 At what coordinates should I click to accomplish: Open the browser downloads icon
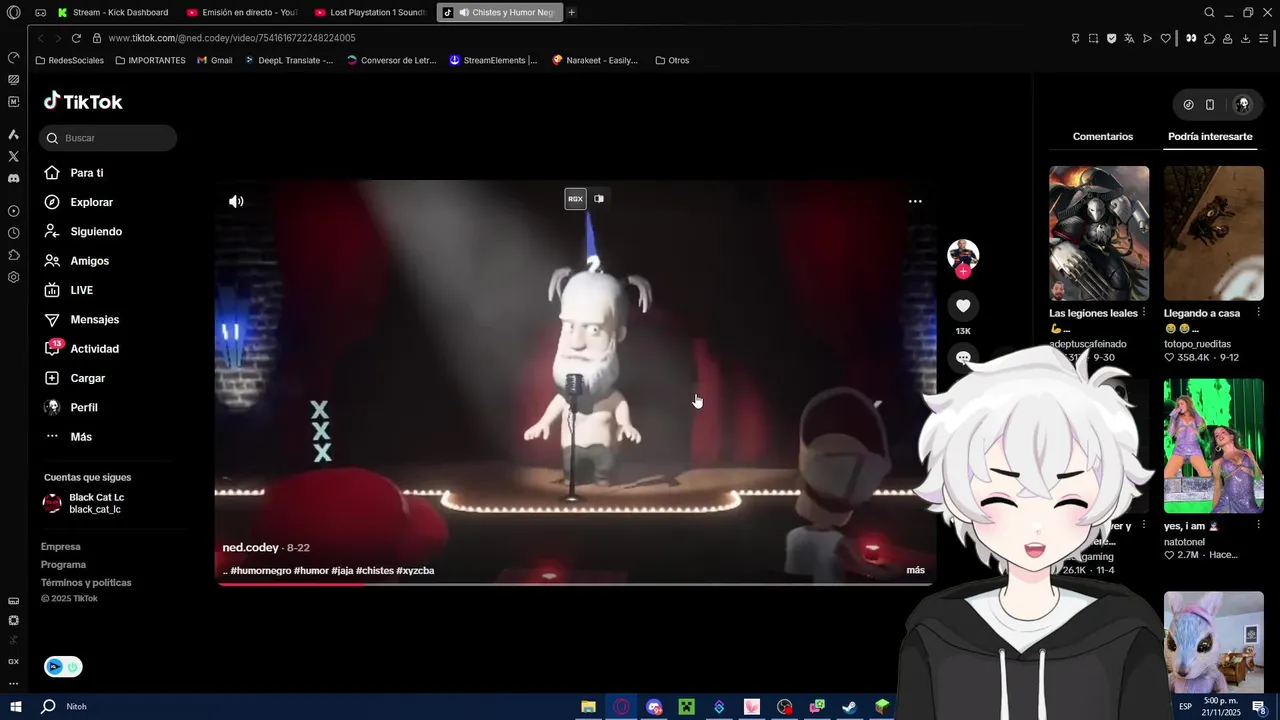(1246, 38)
